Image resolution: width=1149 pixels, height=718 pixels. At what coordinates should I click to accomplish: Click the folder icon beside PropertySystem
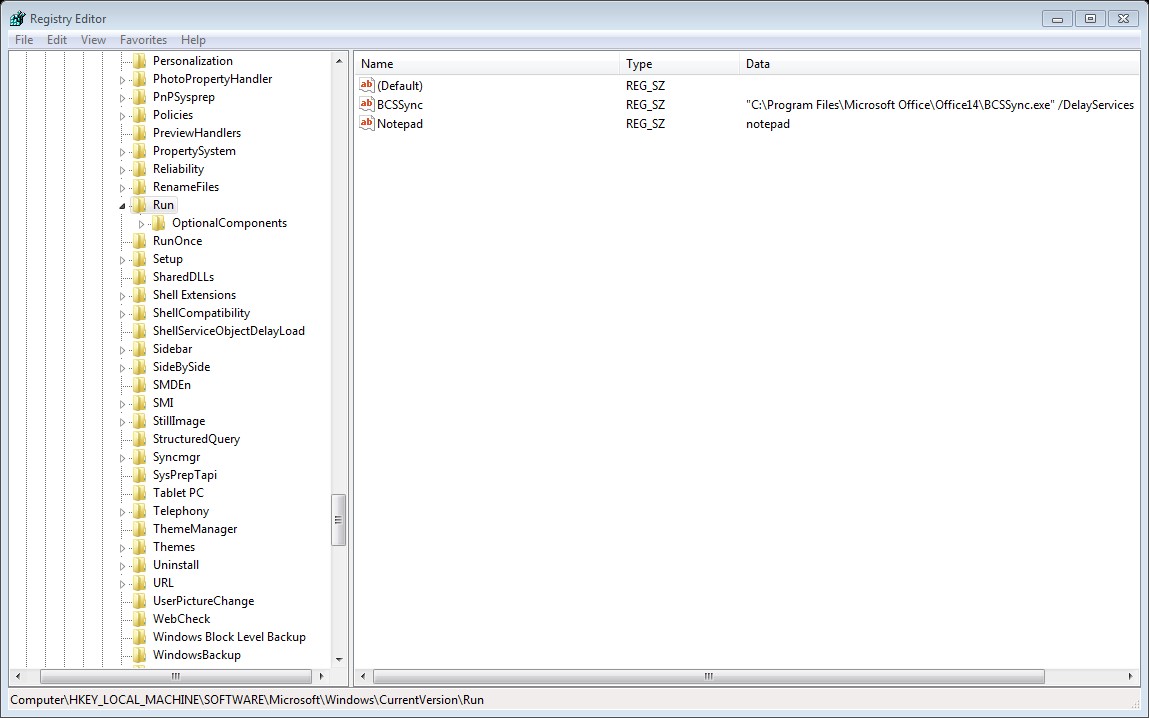click(139, 151)
